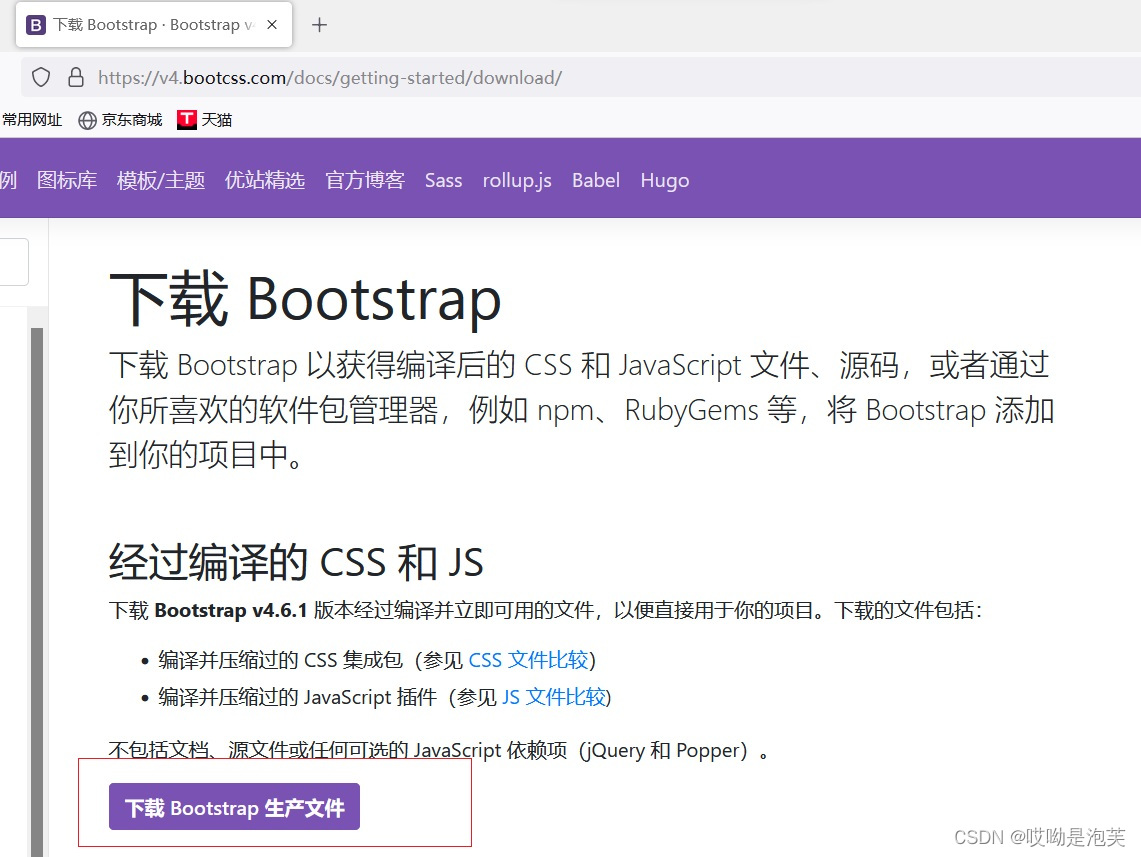Image resolution: width=1141 pixels, height=857 pixels.
Task: Open 模板/主题 navbar item
Action: pos(161,180)
